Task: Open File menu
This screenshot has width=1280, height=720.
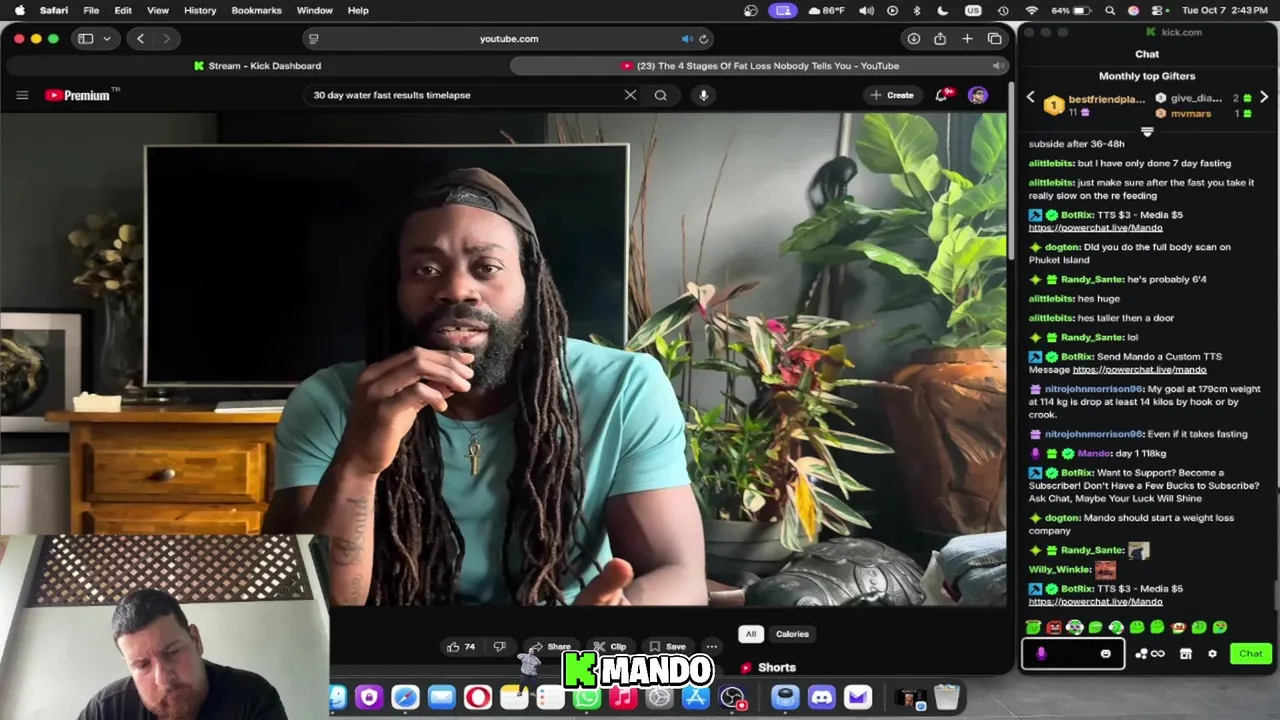Action: point(91,10)
